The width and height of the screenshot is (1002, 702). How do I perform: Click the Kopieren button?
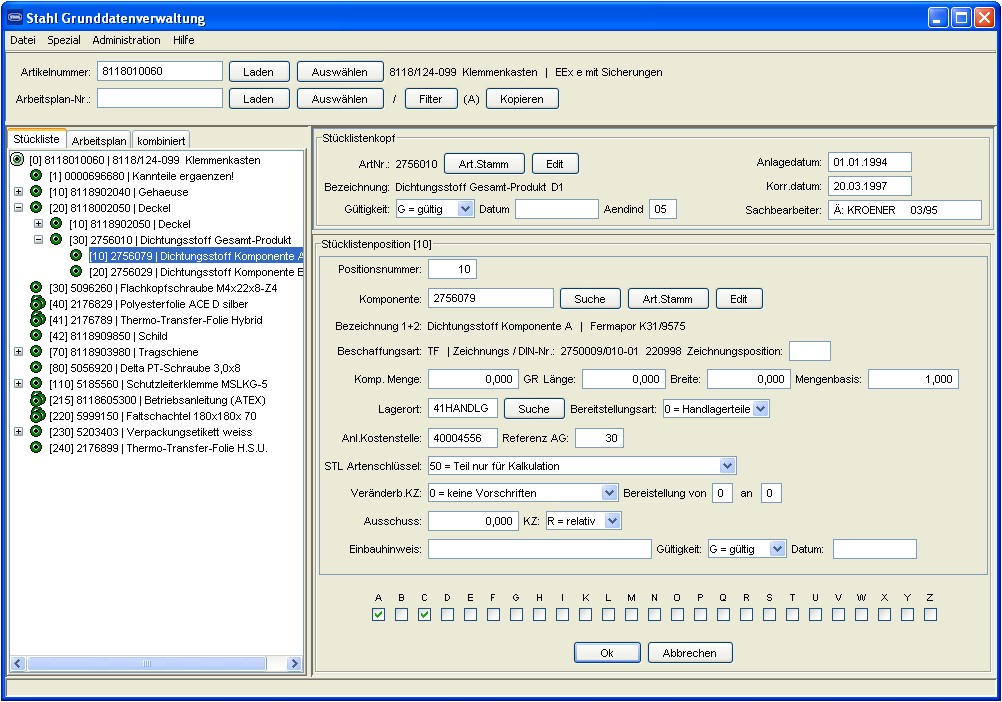click(x=522, y=99)
